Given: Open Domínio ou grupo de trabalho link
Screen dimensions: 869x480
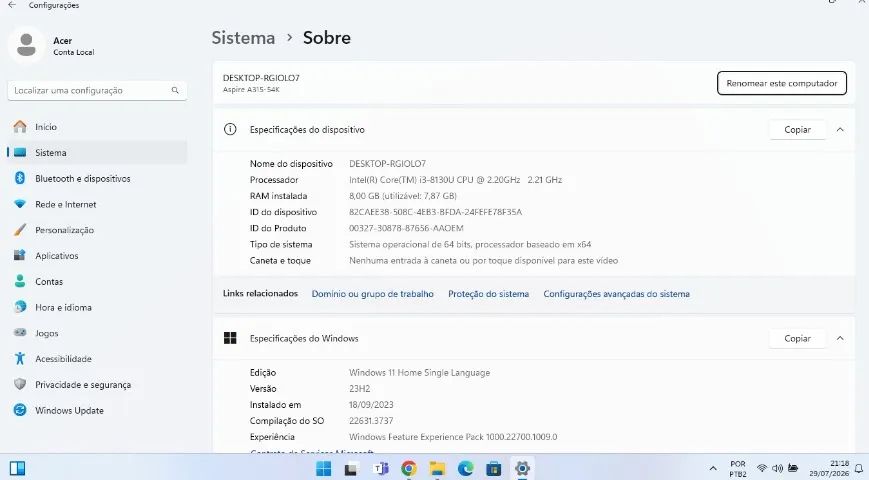Looking at the screenshot, I should (x=372, y=294).
